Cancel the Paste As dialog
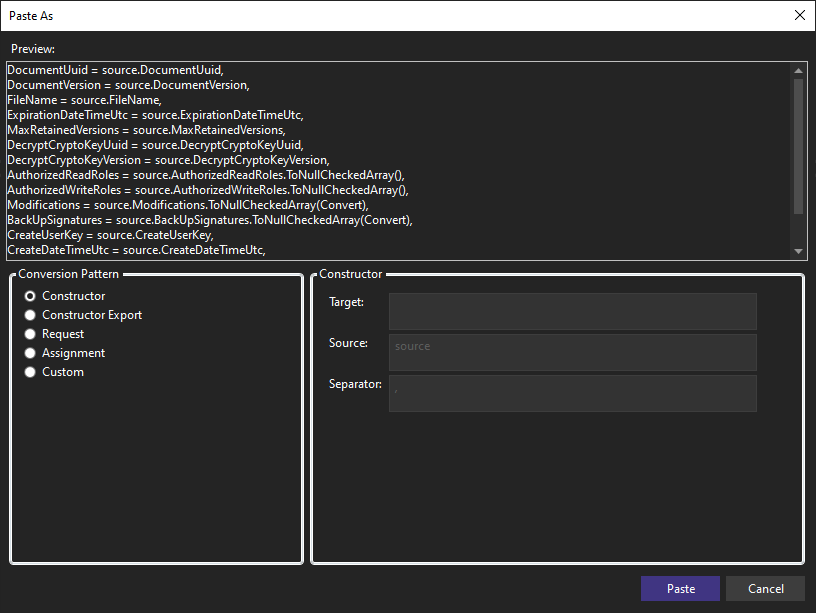 [765, 589]
